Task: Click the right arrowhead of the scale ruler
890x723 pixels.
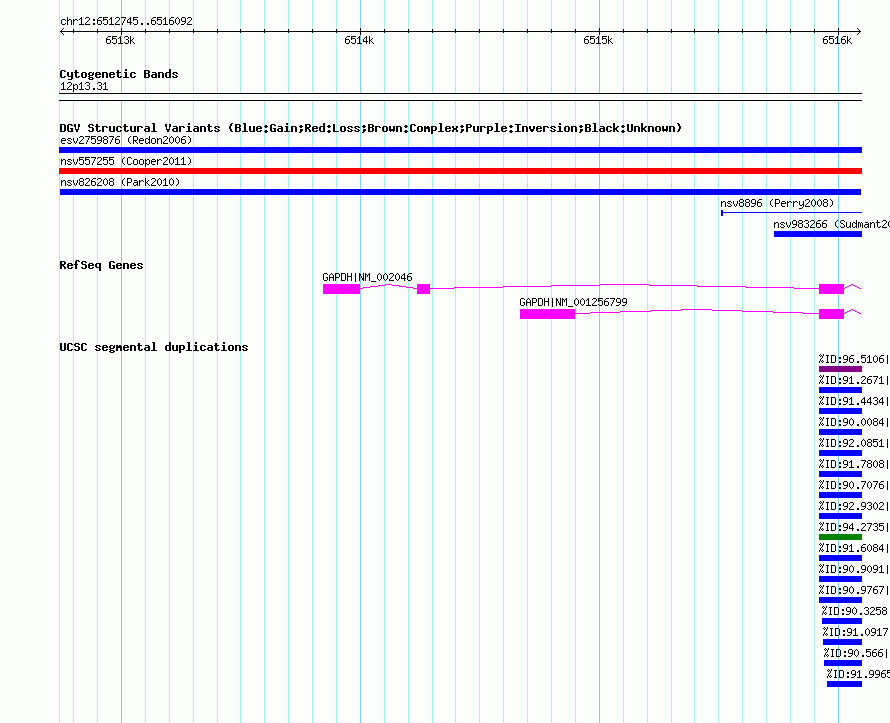Action: tap(859, 32)
